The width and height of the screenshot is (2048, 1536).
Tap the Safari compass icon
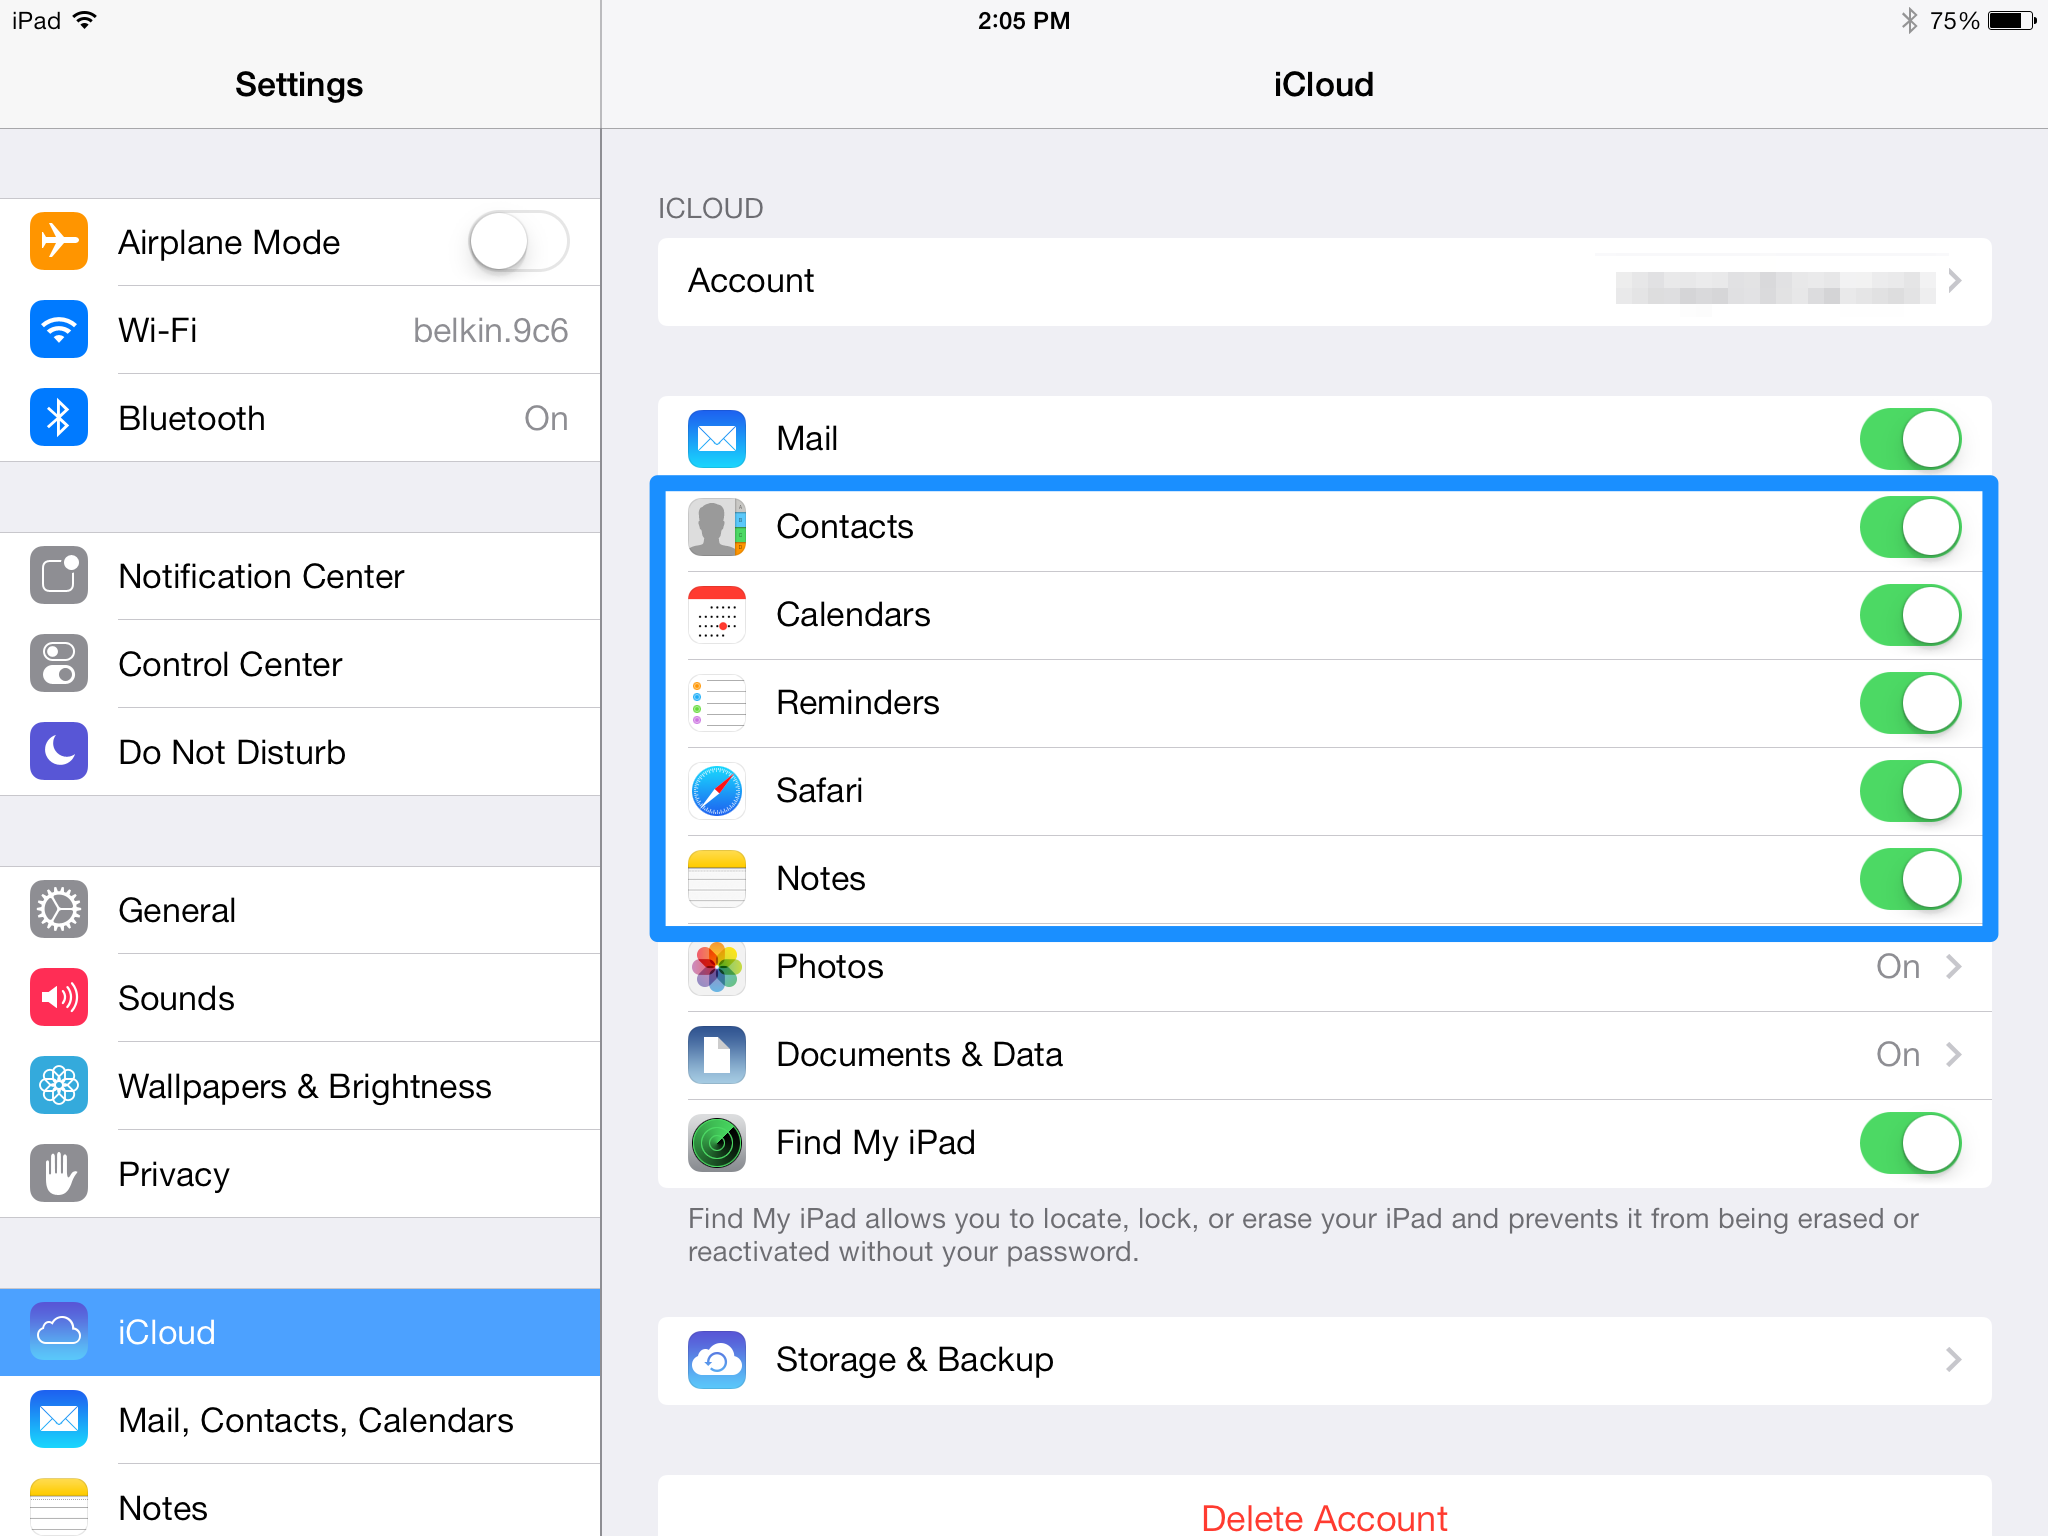(717, 791)
